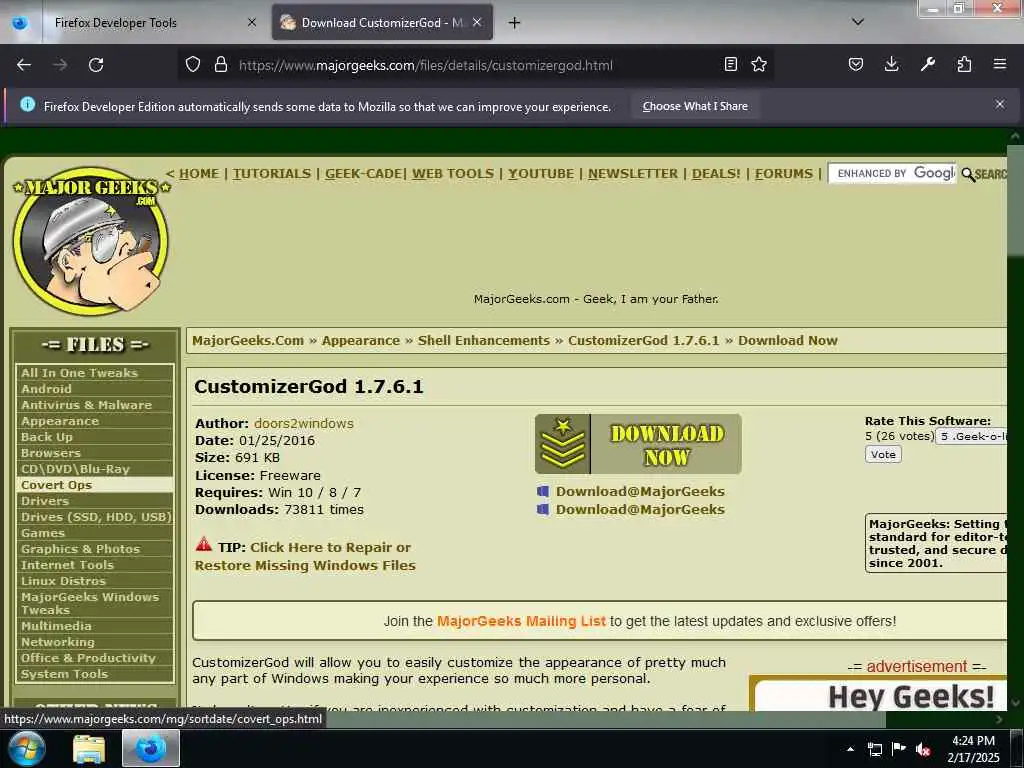Image resolution: width=1024 pixels, height=768 pixels.
Task: List all tabs dropdown arrow
Action: click(x=858, y=22)
